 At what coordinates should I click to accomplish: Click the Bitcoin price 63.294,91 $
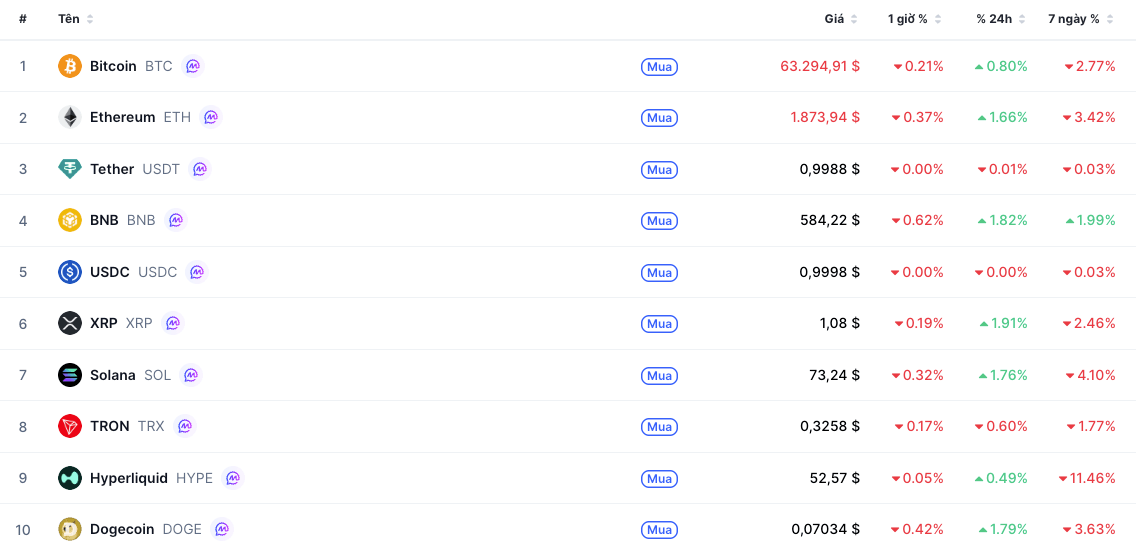(x=820, y=67)
